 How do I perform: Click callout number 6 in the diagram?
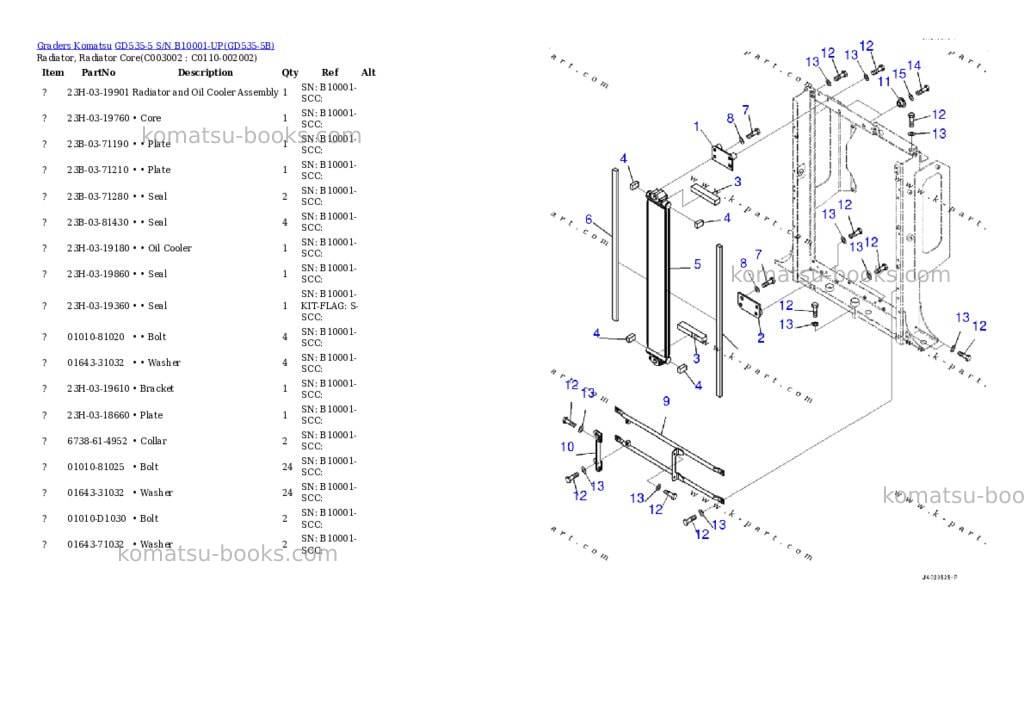pyautogui.click(x=588, y=220)
